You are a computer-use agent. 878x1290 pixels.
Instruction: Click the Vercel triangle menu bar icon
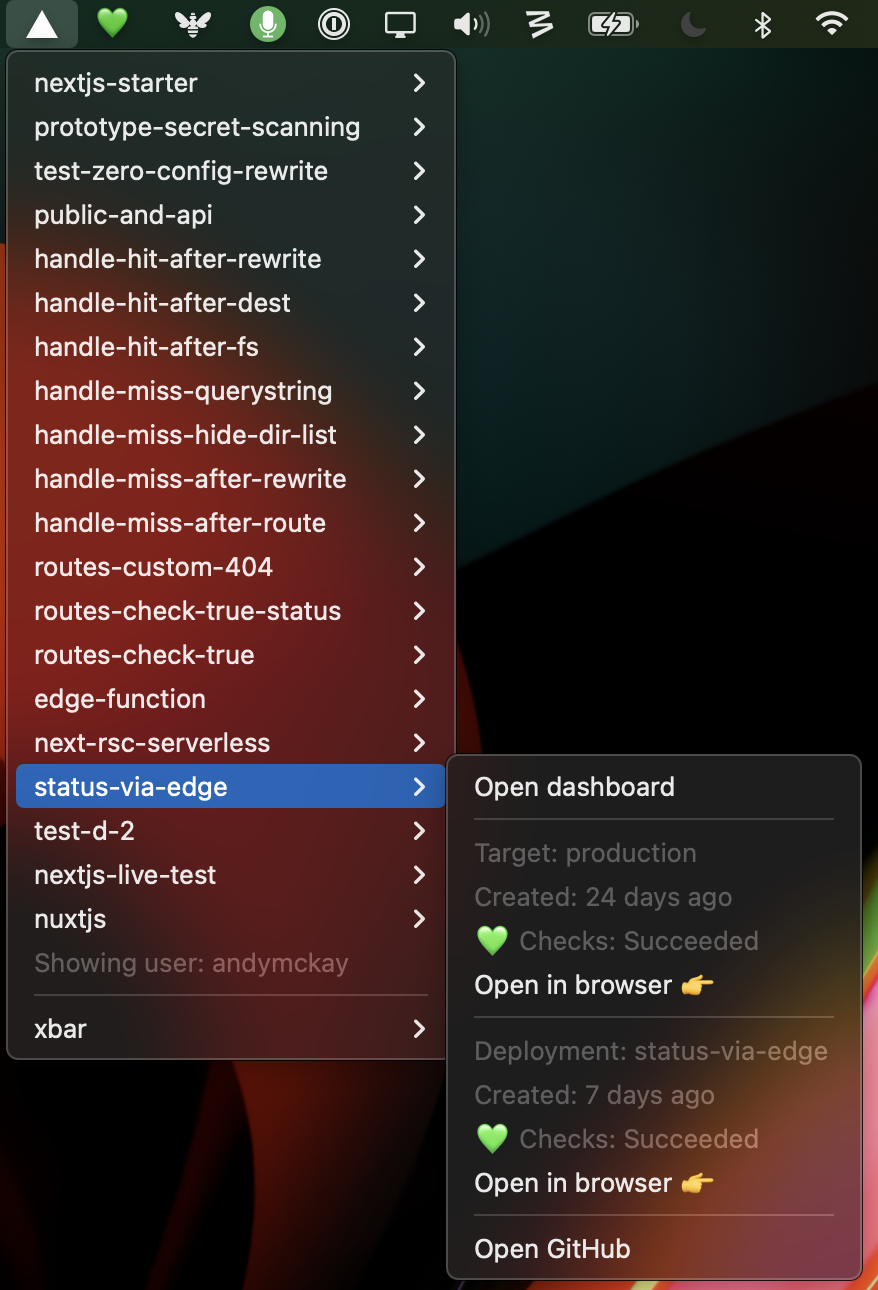pos(42,24)
